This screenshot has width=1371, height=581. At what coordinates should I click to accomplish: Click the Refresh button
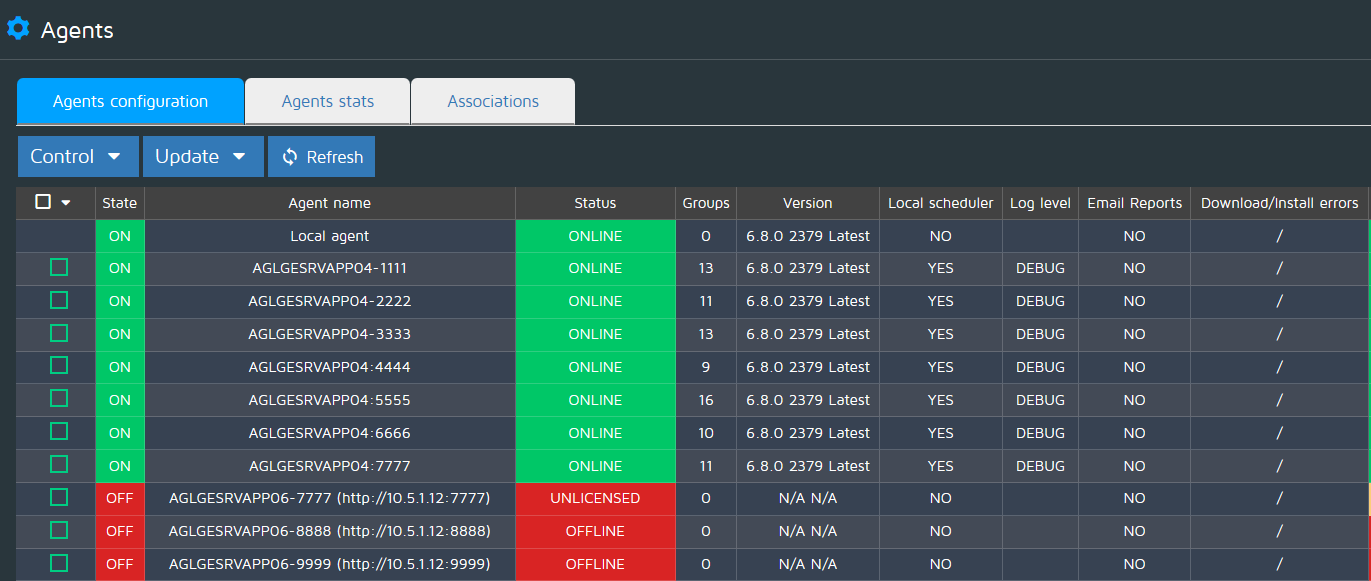point(321,157)
